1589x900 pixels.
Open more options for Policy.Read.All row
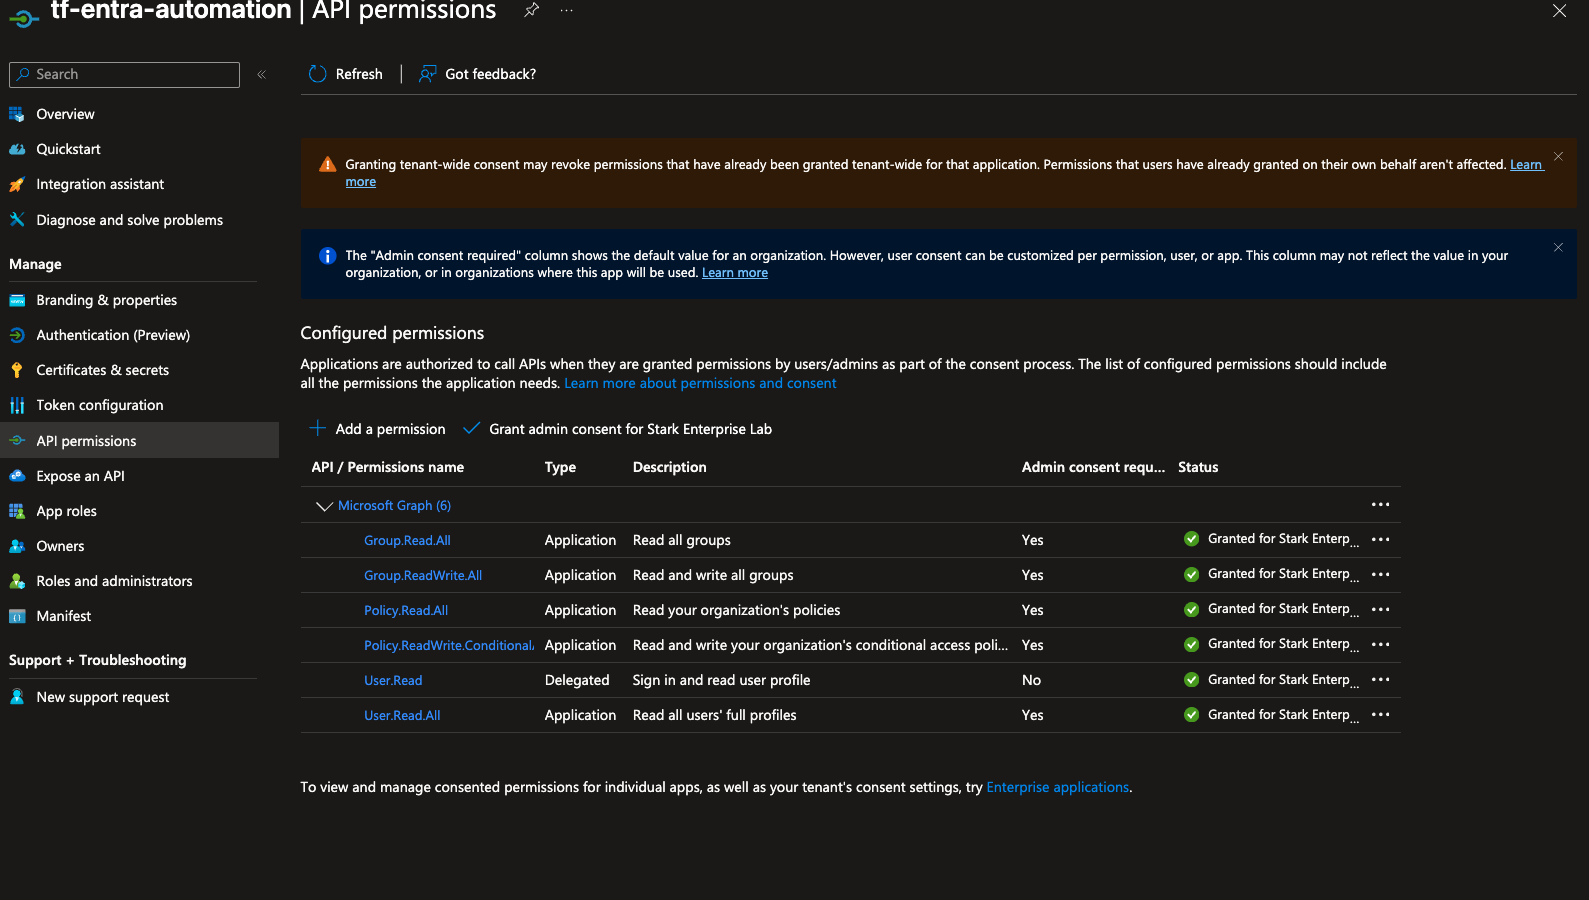(x=1380, y=609)
